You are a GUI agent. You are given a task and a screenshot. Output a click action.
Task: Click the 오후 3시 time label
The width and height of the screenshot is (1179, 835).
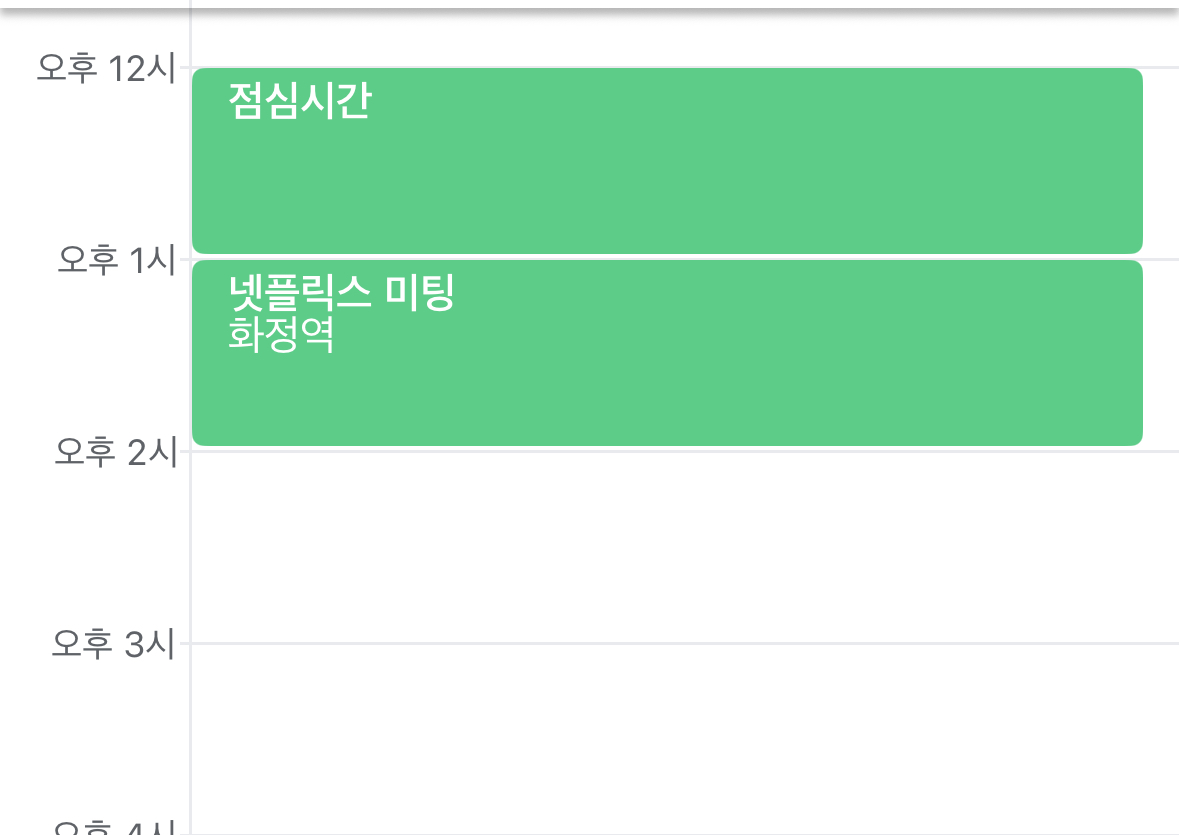pyautogui.click(x=113, y=644)
